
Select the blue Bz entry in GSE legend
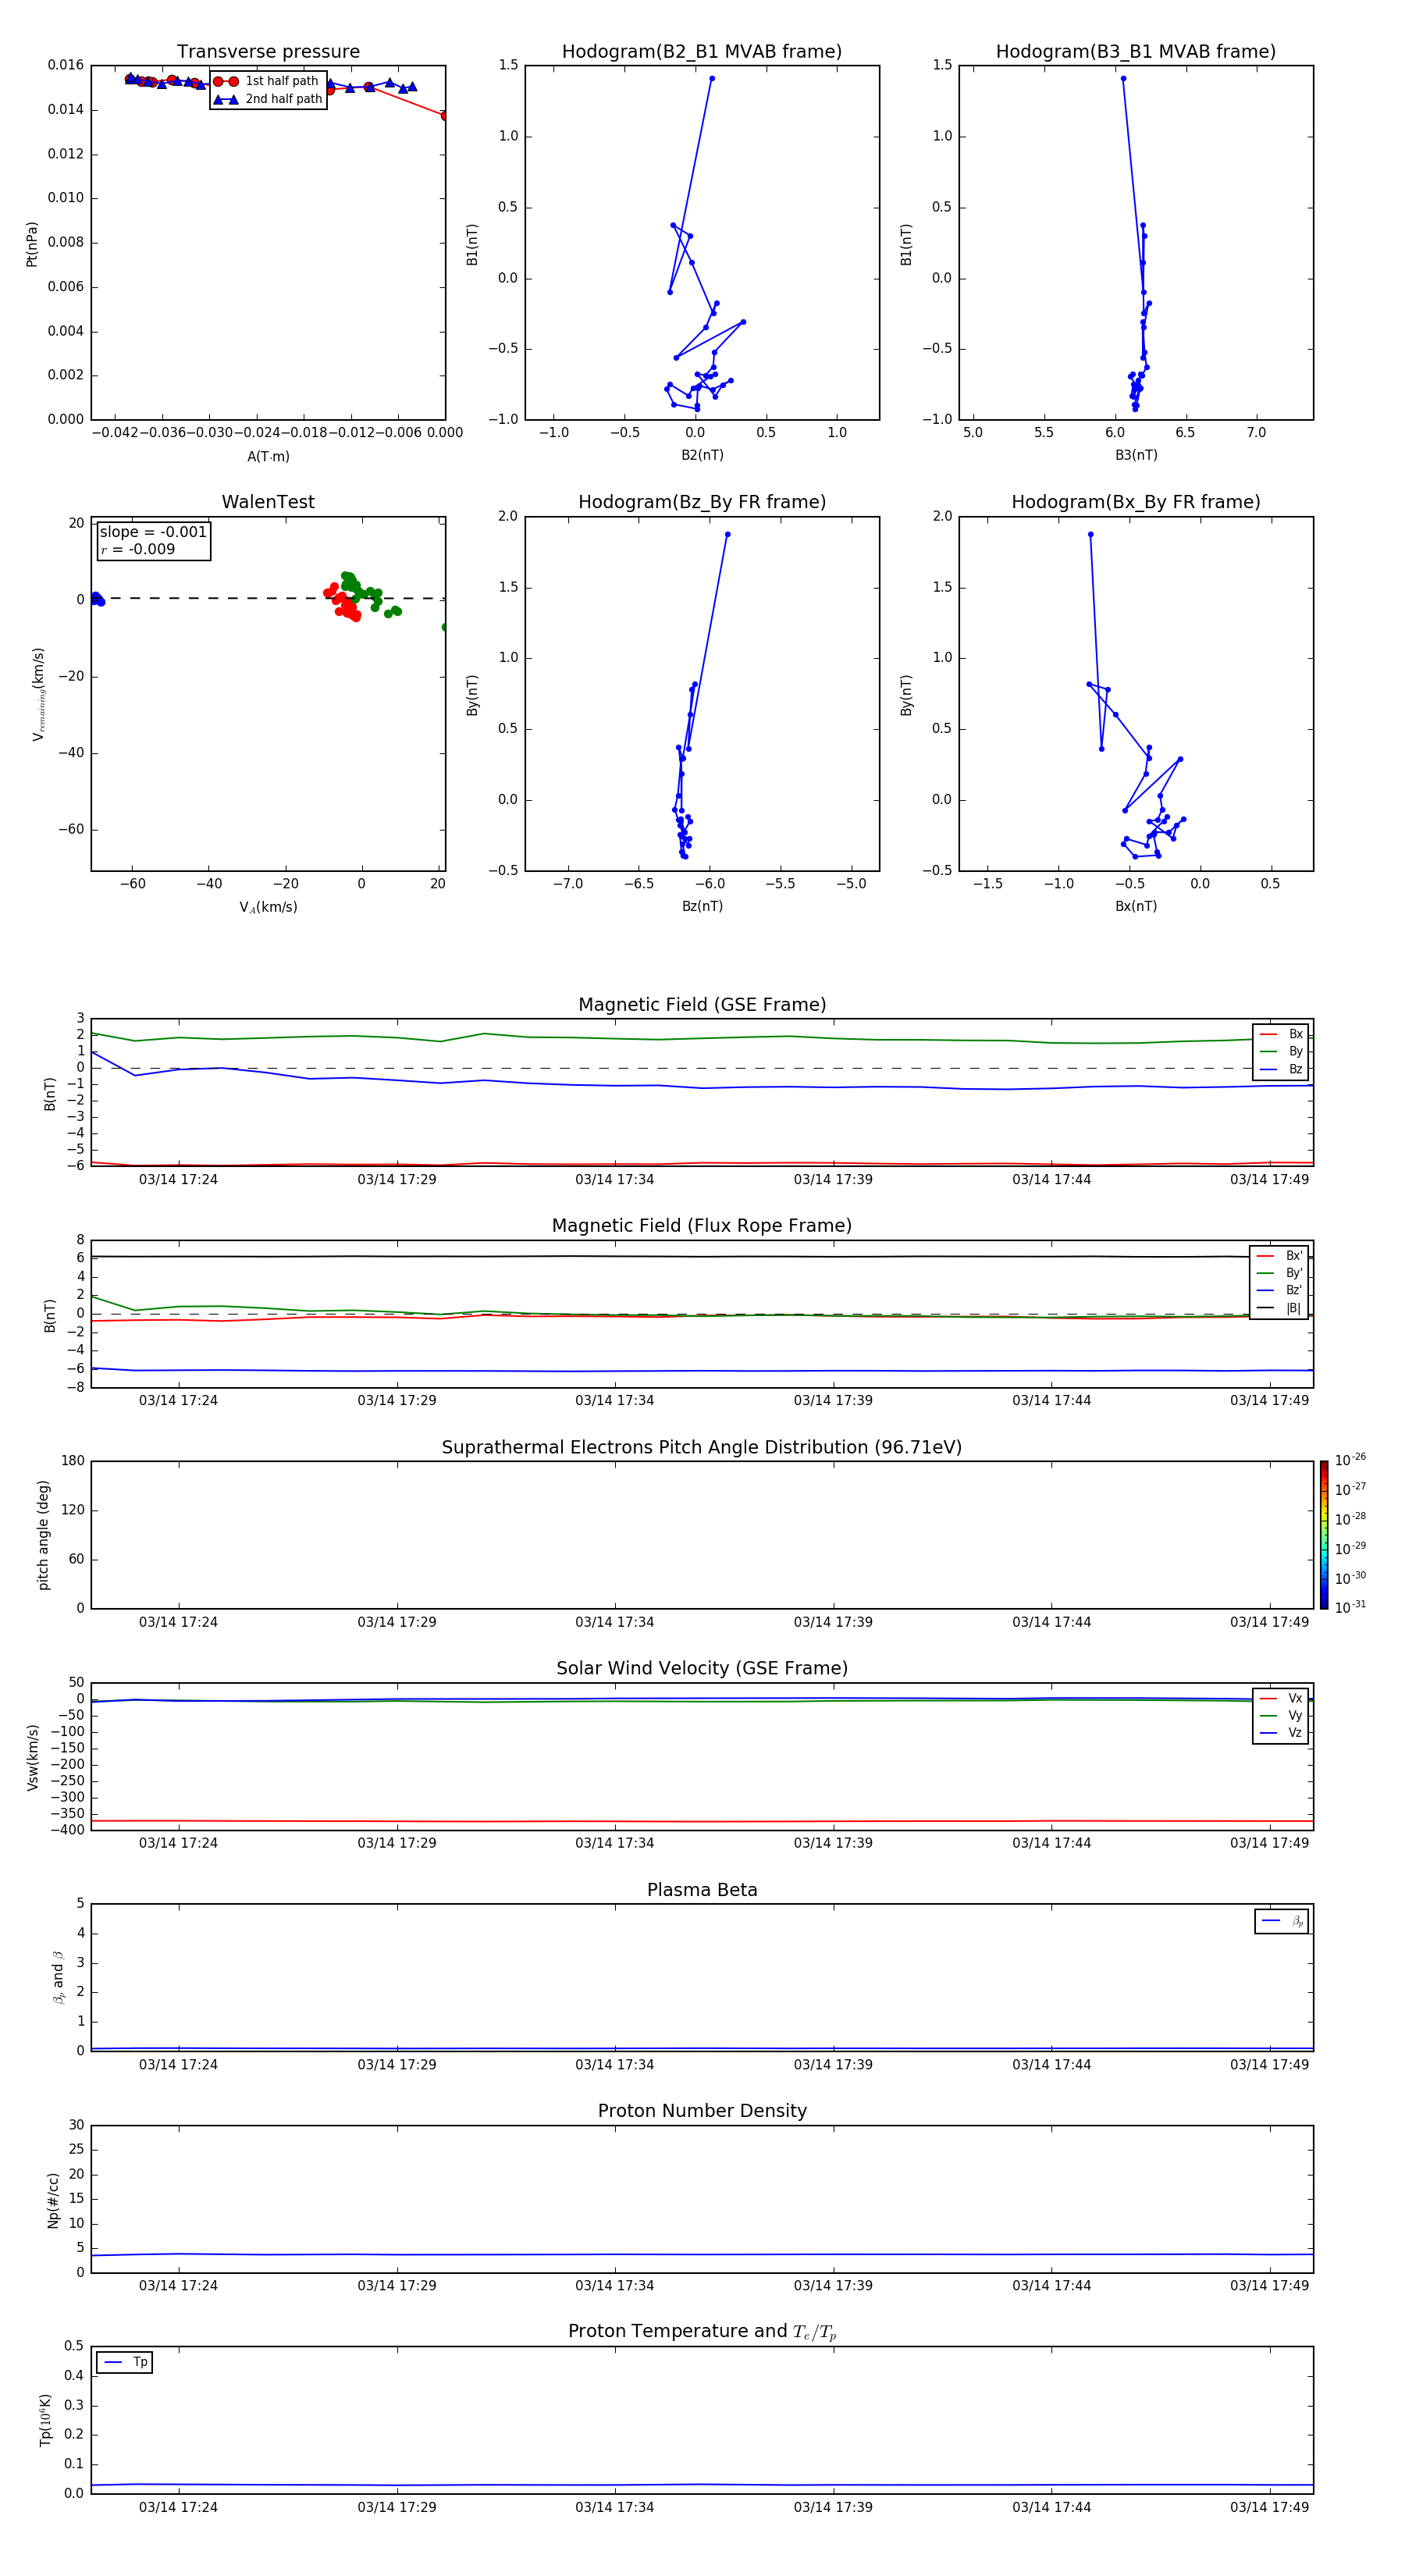[x=1281, y=1069]
